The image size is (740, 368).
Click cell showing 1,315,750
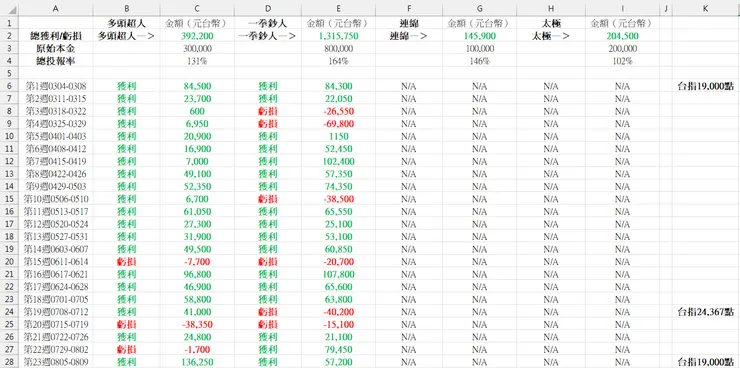point(338,36)
